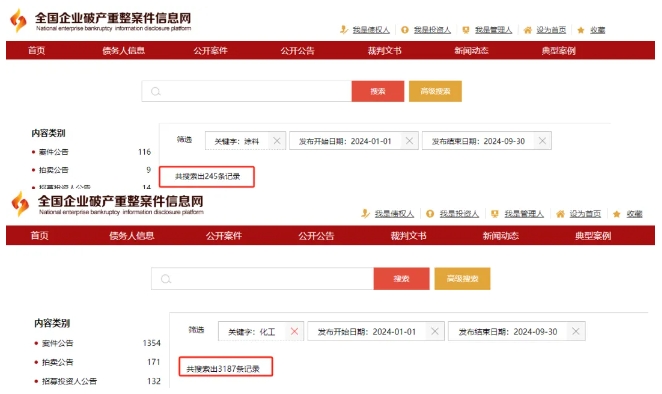Click the red 搜索 button on the 化工 page

point(402,279)
